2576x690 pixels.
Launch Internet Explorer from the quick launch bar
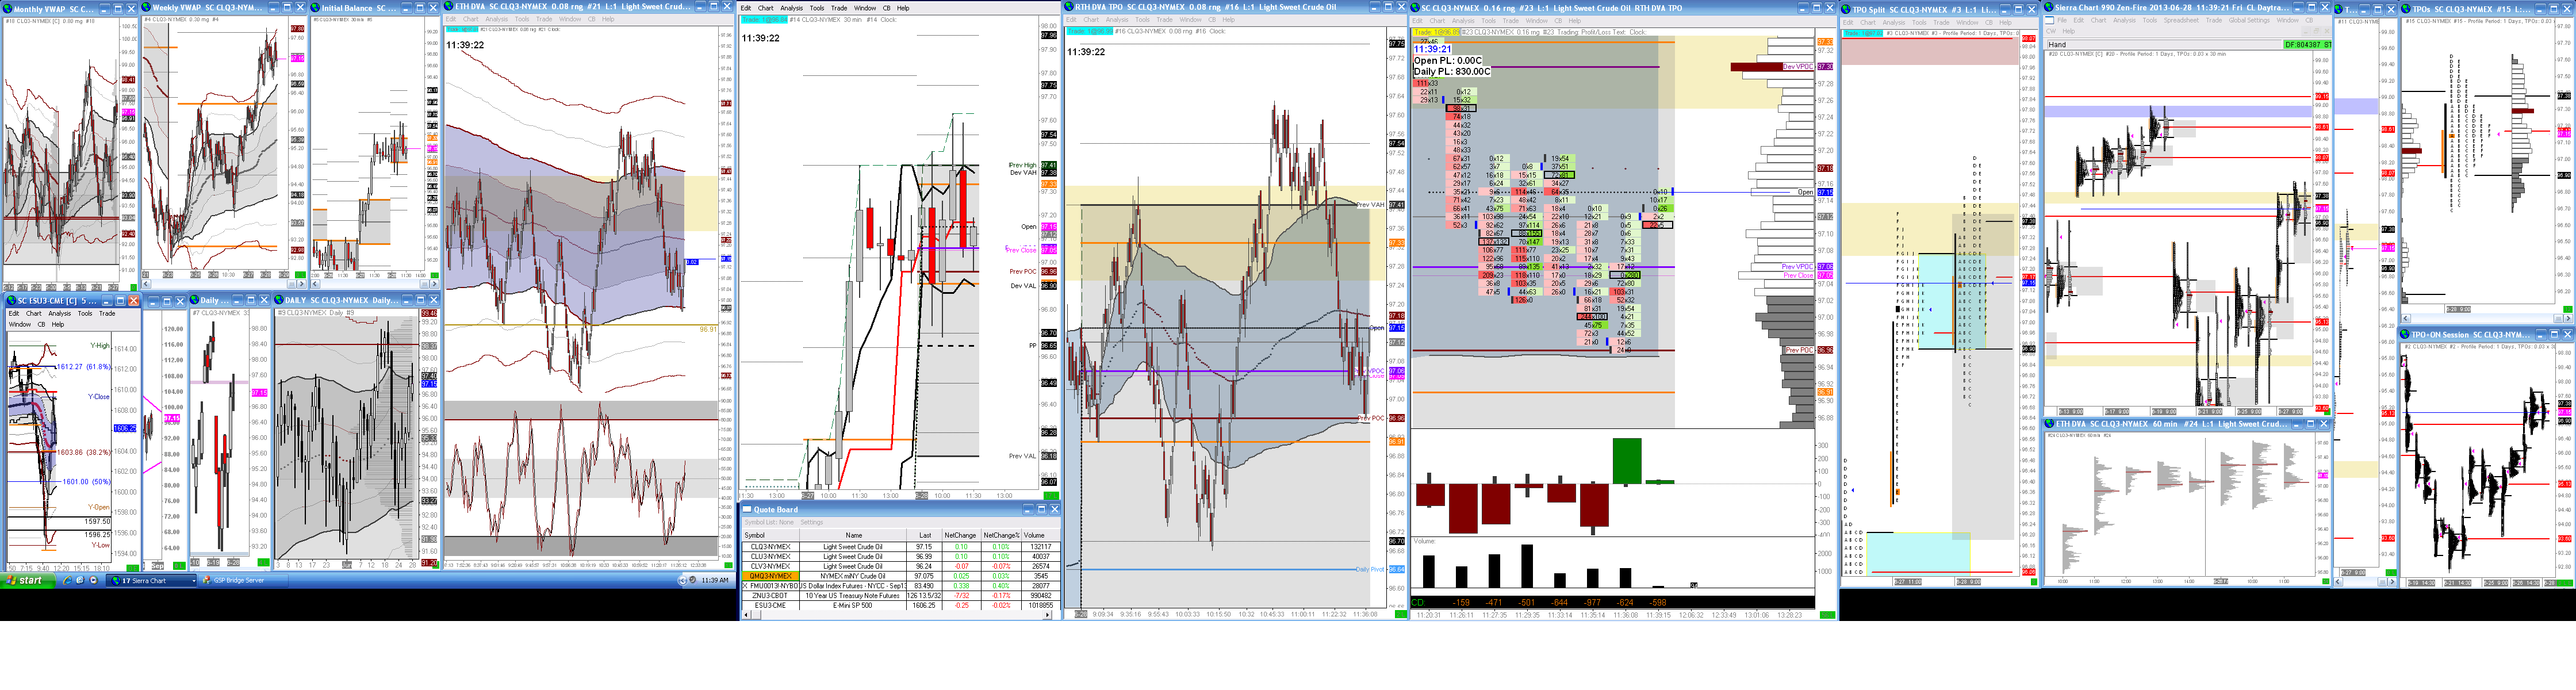pyautogui.click(x=68, y=580)
